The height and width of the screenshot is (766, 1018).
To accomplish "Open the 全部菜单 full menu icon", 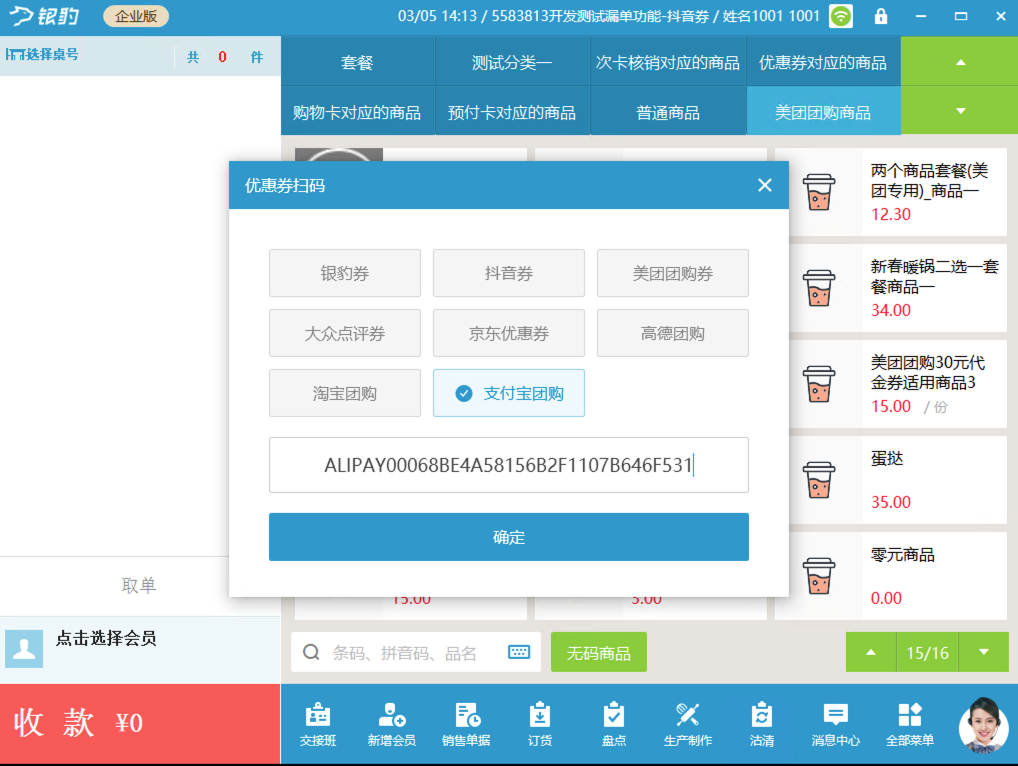I will [909, 722].
